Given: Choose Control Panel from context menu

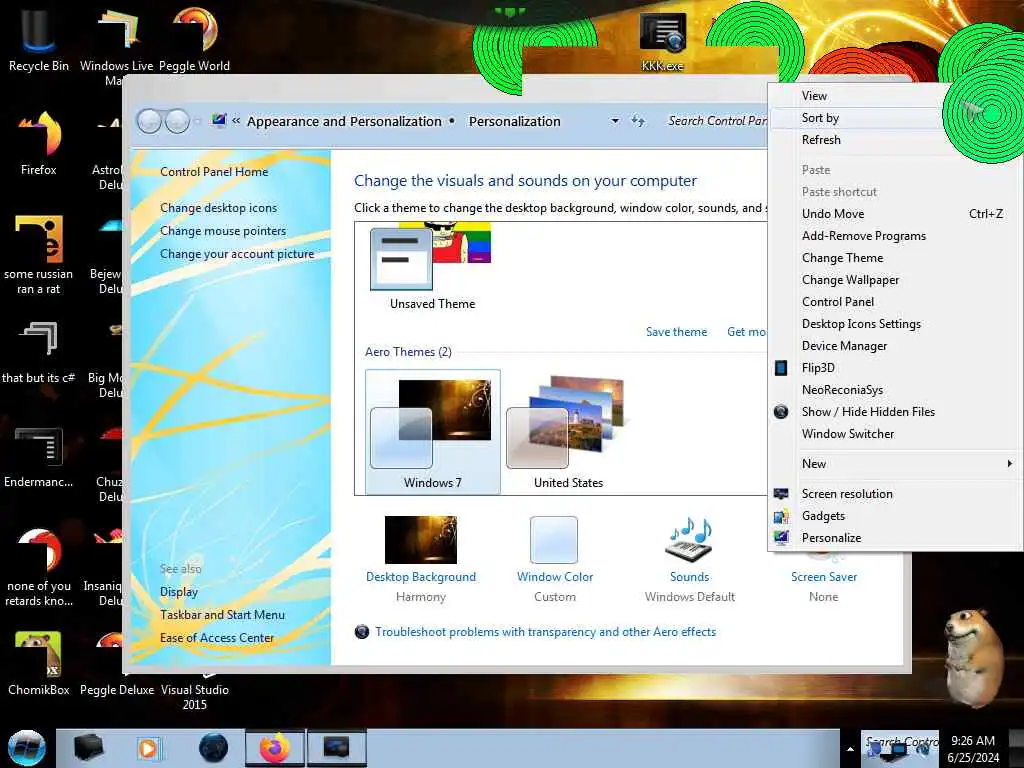Looking at the screenshot, I should click(895, 302).
